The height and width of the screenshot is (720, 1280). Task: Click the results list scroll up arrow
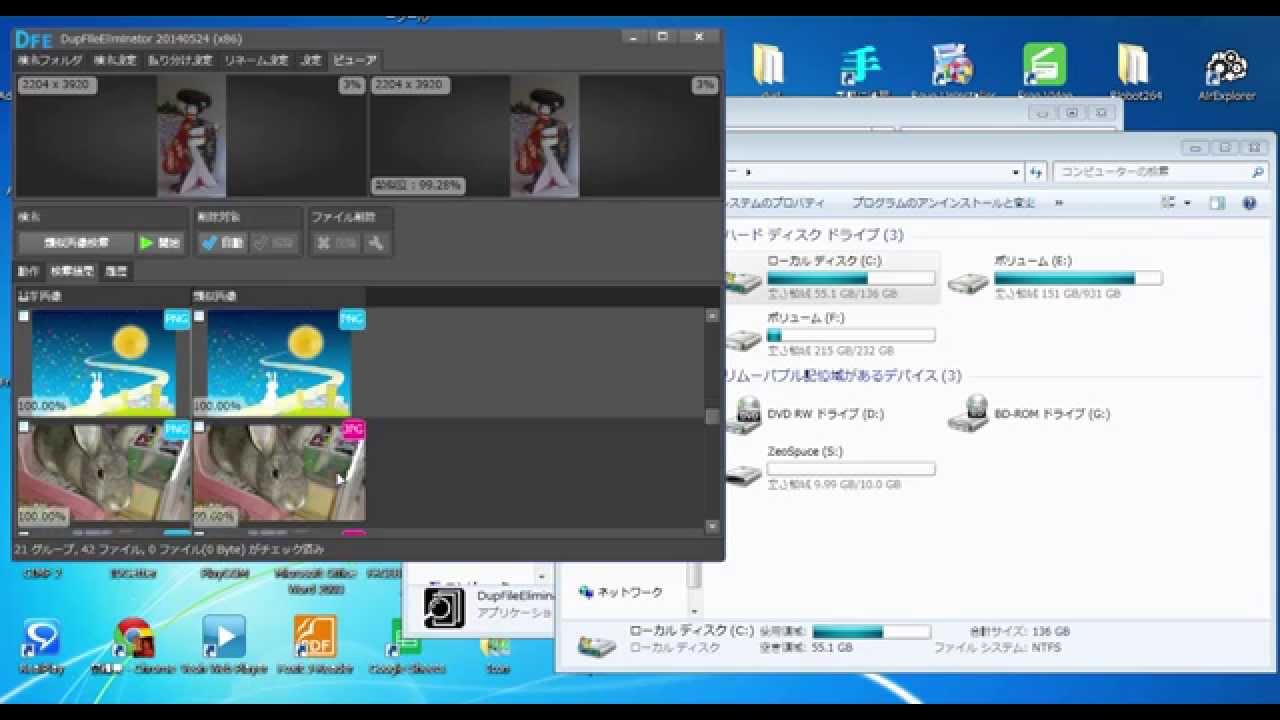(x=712, y=315)
